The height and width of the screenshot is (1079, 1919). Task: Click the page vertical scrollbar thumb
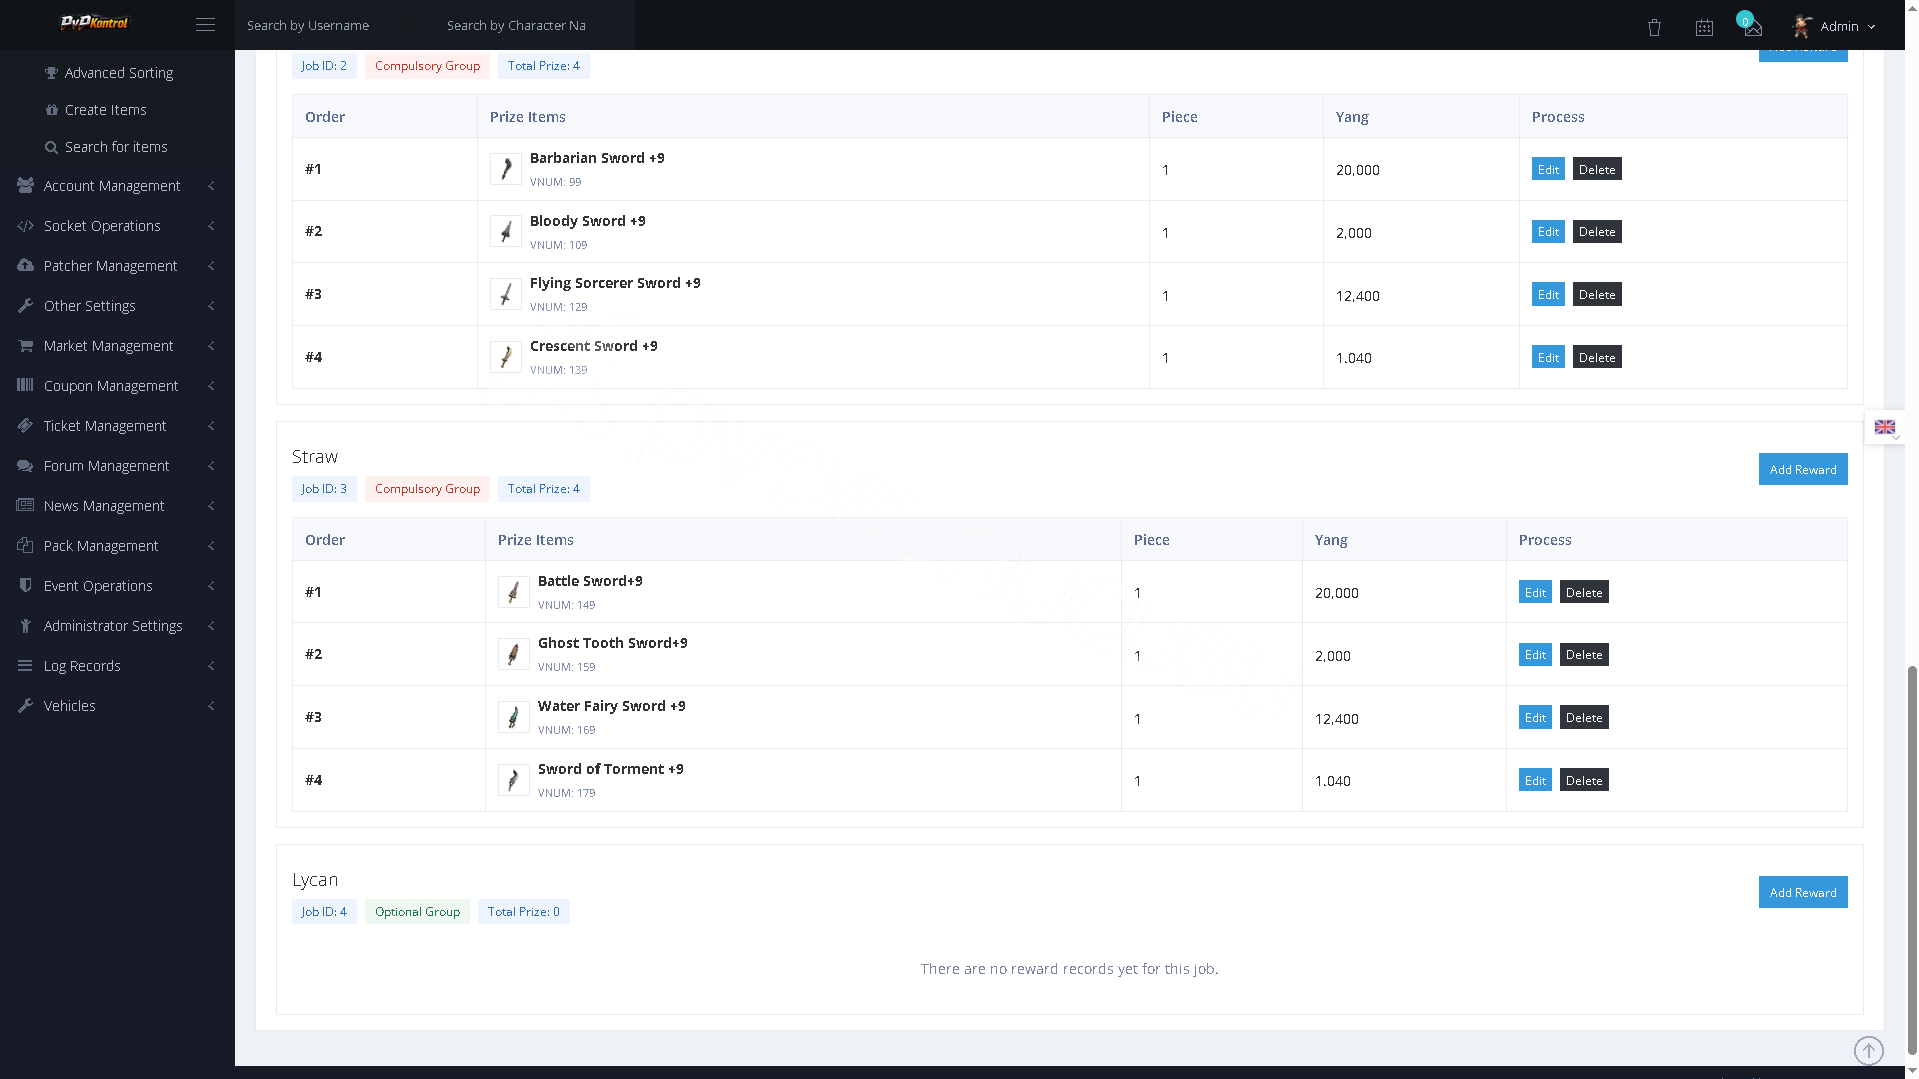[1912, 860]
